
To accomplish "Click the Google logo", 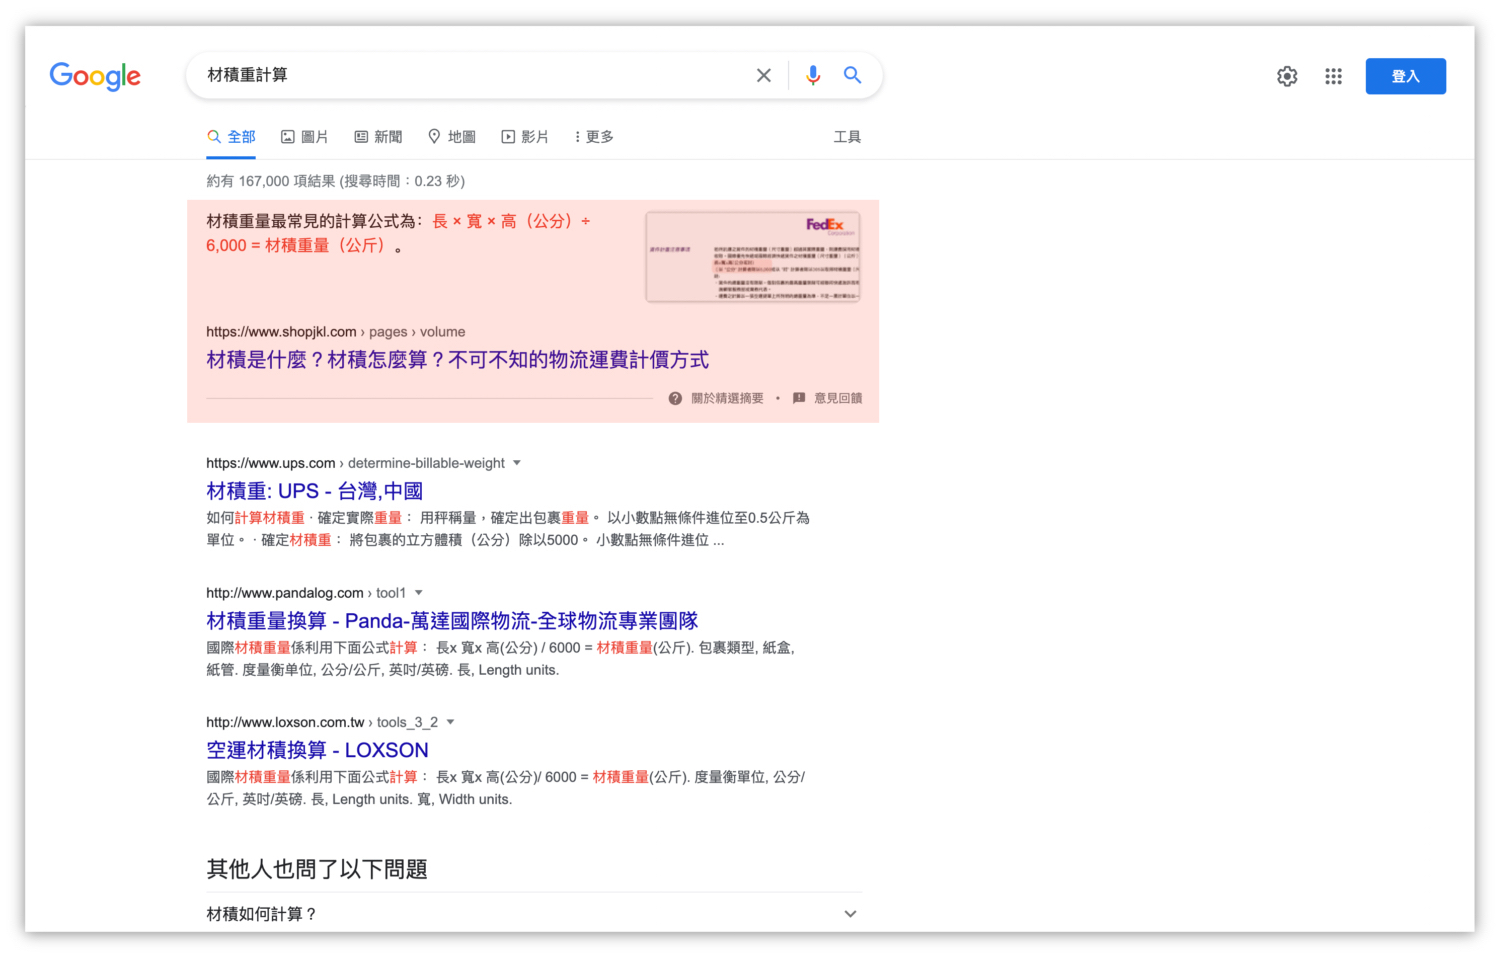I will (95, 76).
